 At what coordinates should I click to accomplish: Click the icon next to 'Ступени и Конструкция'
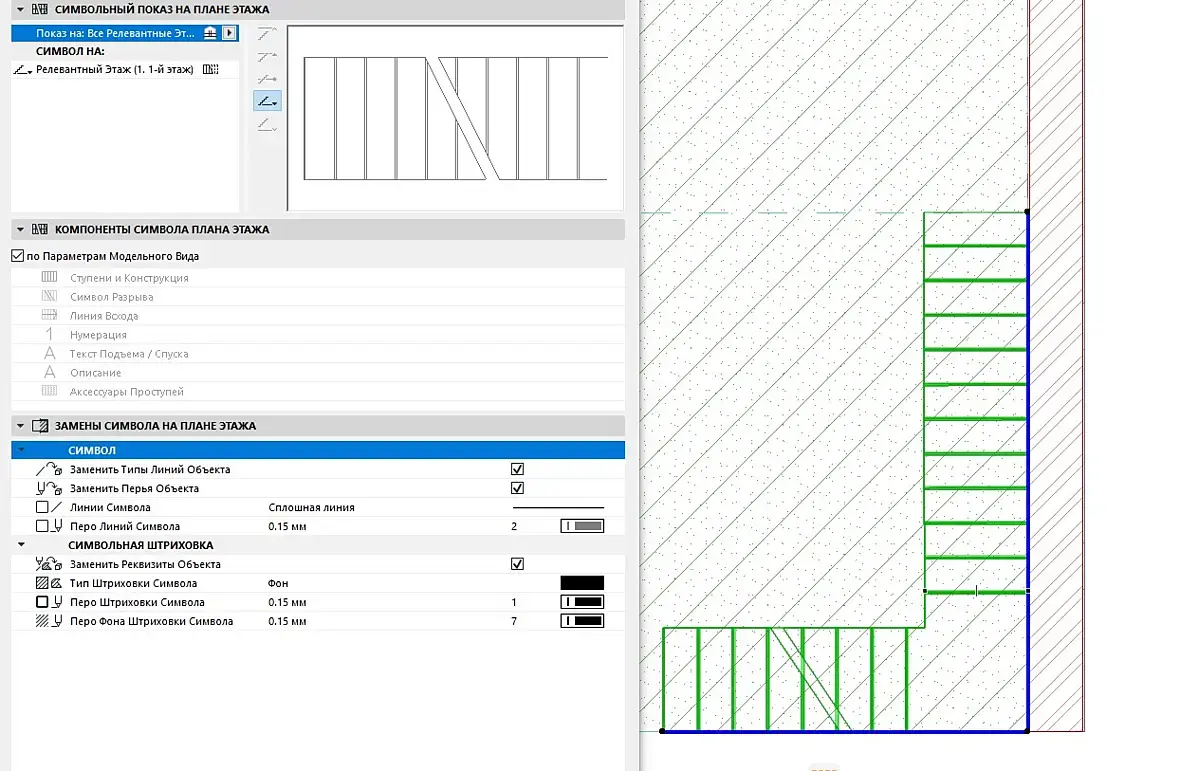pos(49,277)
